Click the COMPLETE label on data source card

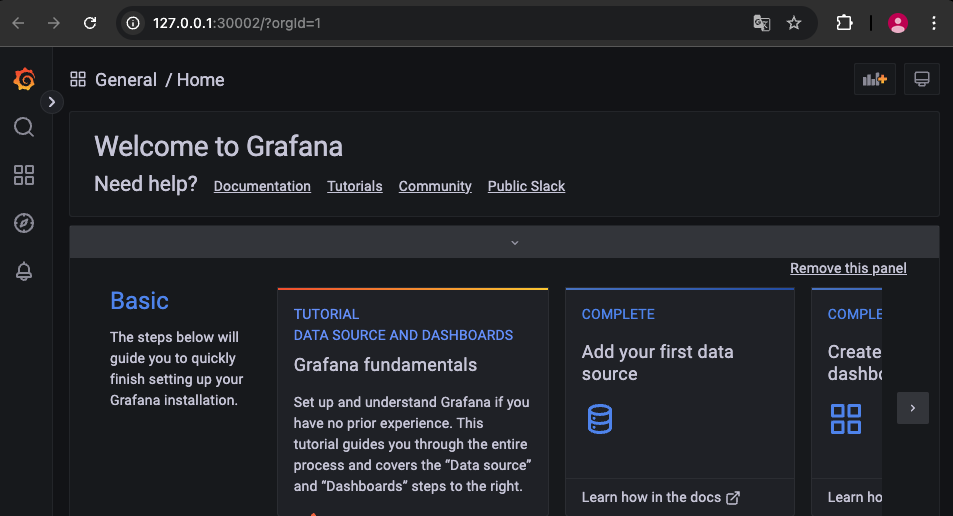618,314
